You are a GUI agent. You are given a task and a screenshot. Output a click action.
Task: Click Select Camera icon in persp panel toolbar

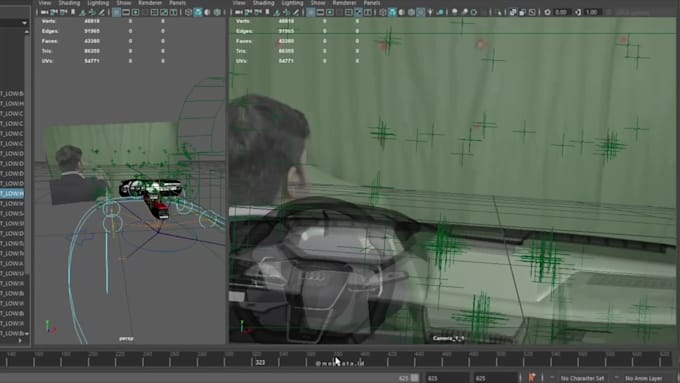(x=44, y=12)
